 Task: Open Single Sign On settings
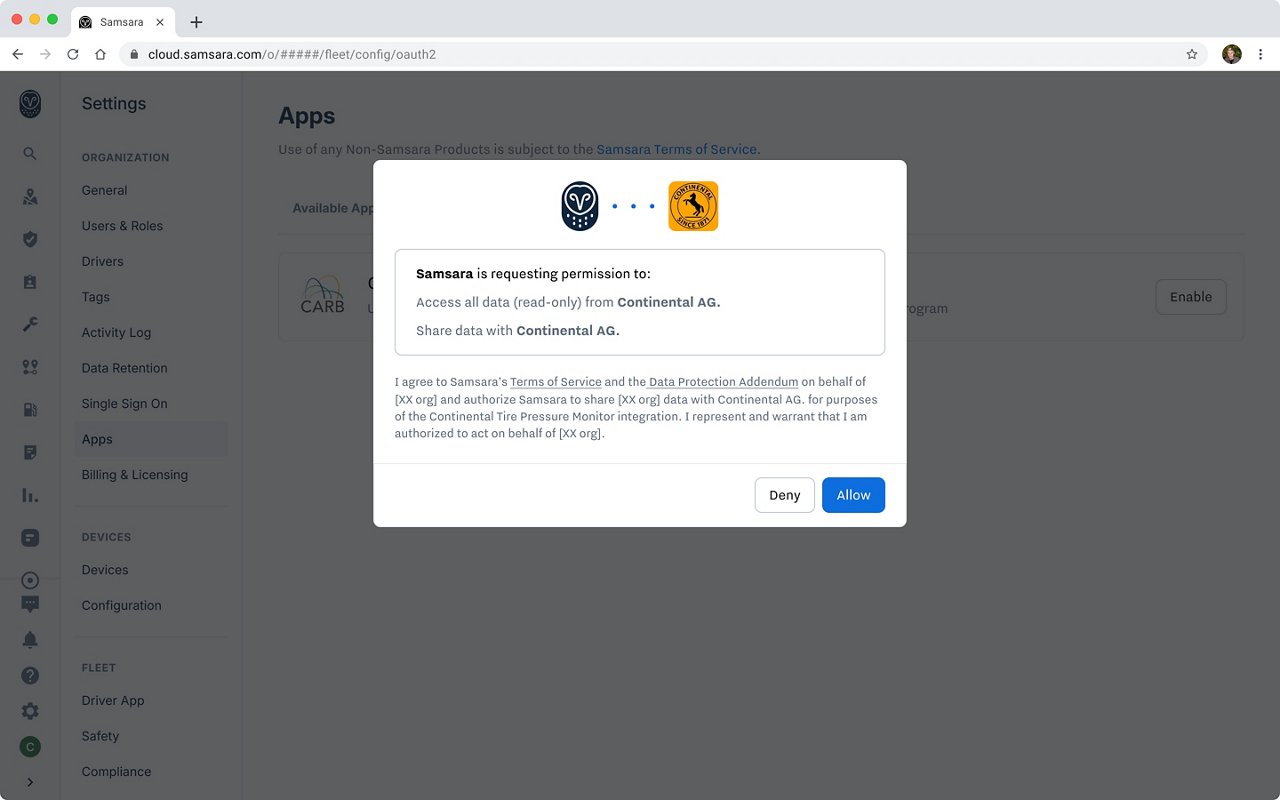[124, 403]
